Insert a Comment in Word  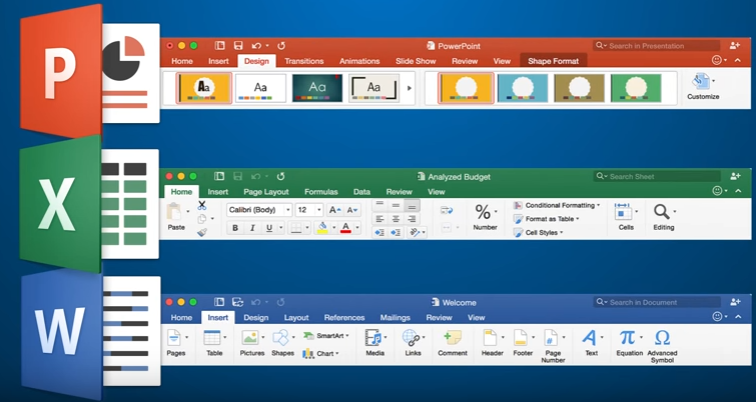pyautogui.click(x=452, y=338)
